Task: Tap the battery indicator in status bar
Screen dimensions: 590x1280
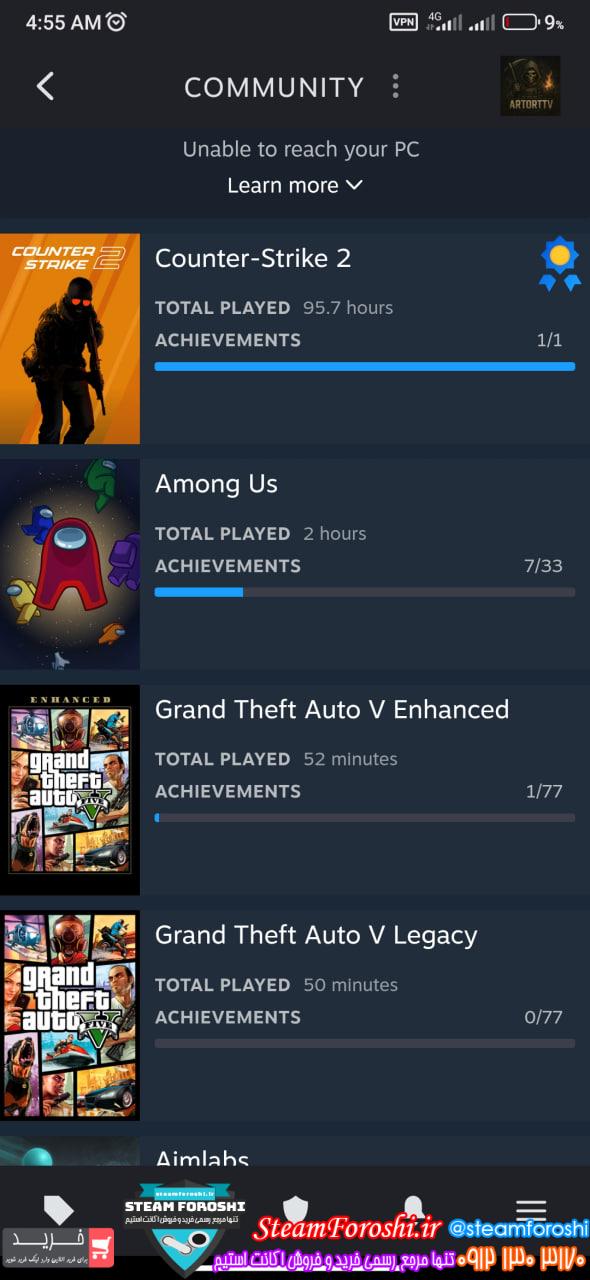Action: [x=521, y=22]
